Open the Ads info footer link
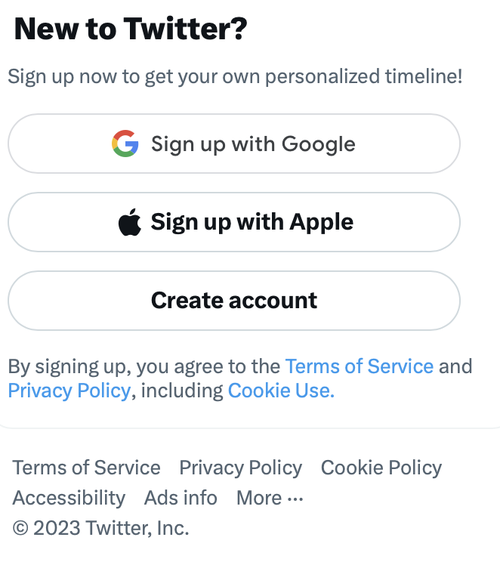Image resolution: width=500 pixels, height=562 pixels. (x=181, y=498)
